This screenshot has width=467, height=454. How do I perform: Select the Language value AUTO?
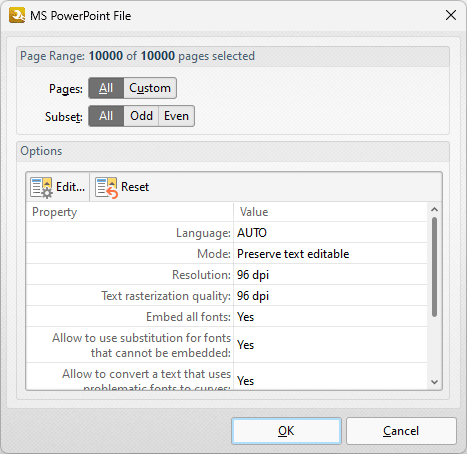point(252,233)
